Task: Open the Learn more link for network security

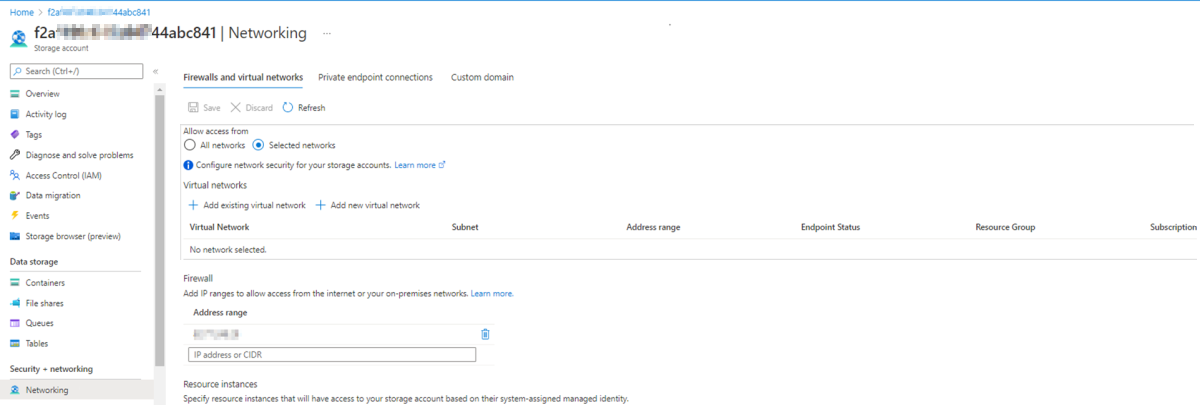Action: (419, 165)
